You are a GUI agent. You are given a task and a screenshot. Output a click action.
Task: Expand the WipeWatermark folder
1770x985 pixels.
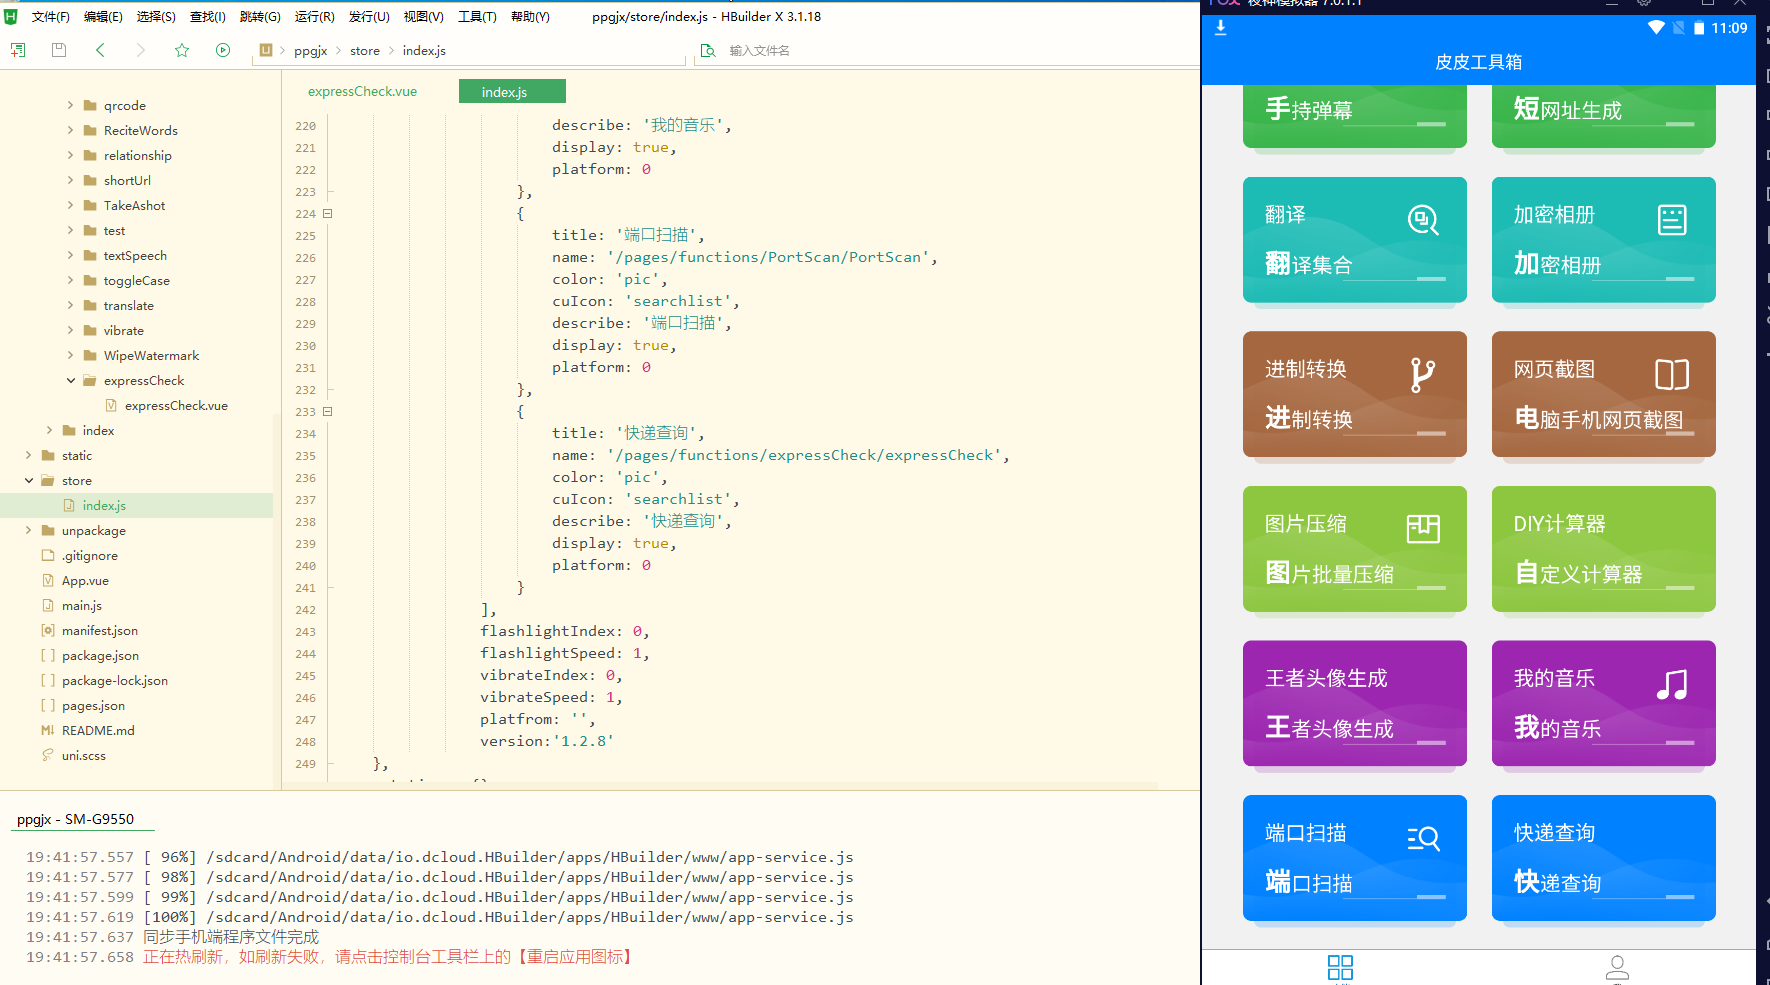(70, 355)
